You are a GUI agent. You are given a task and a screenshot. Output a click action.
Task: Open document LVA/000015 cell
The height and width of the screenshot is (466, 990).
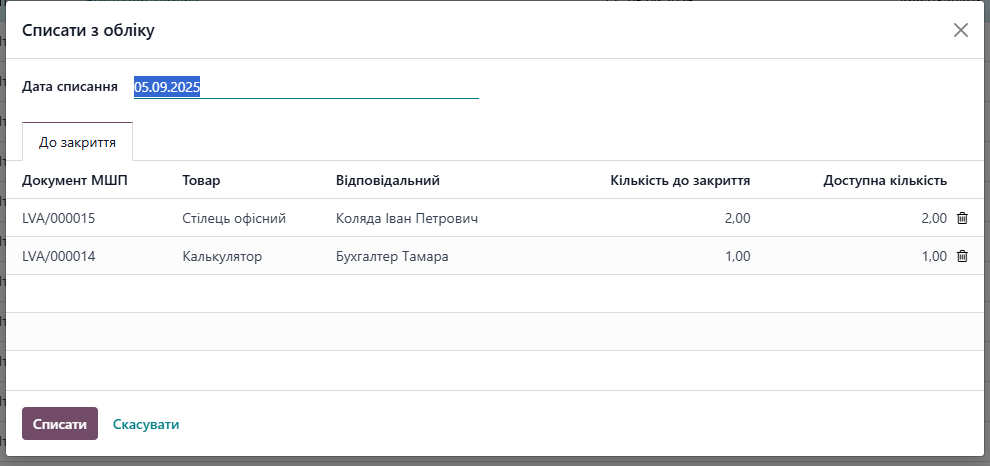pyautogui.click(x=58, y=218)
